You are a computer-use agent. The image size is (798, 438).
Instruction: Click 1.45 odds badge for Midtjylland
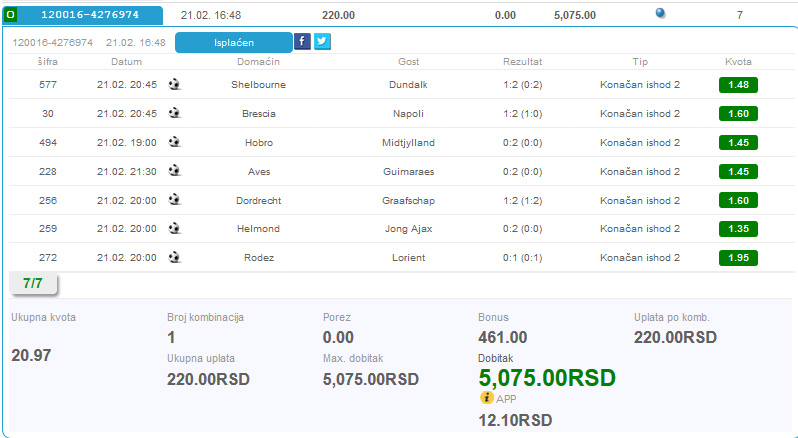point(738,142)
